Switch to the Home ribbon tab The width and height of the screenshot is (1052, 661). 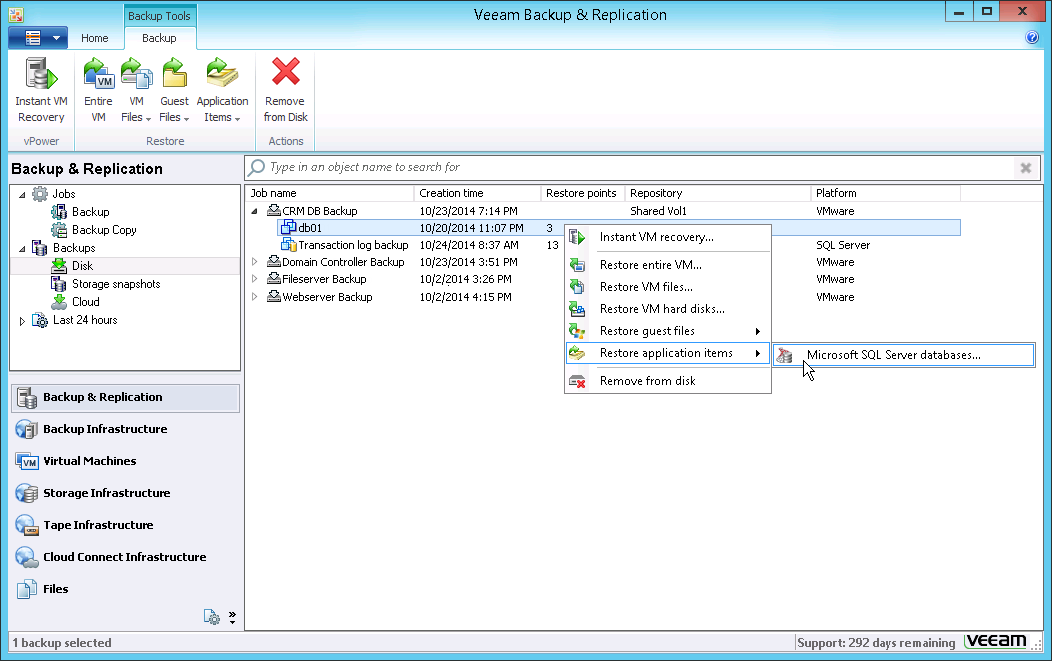pyautogui.click(x=95, y=38)
